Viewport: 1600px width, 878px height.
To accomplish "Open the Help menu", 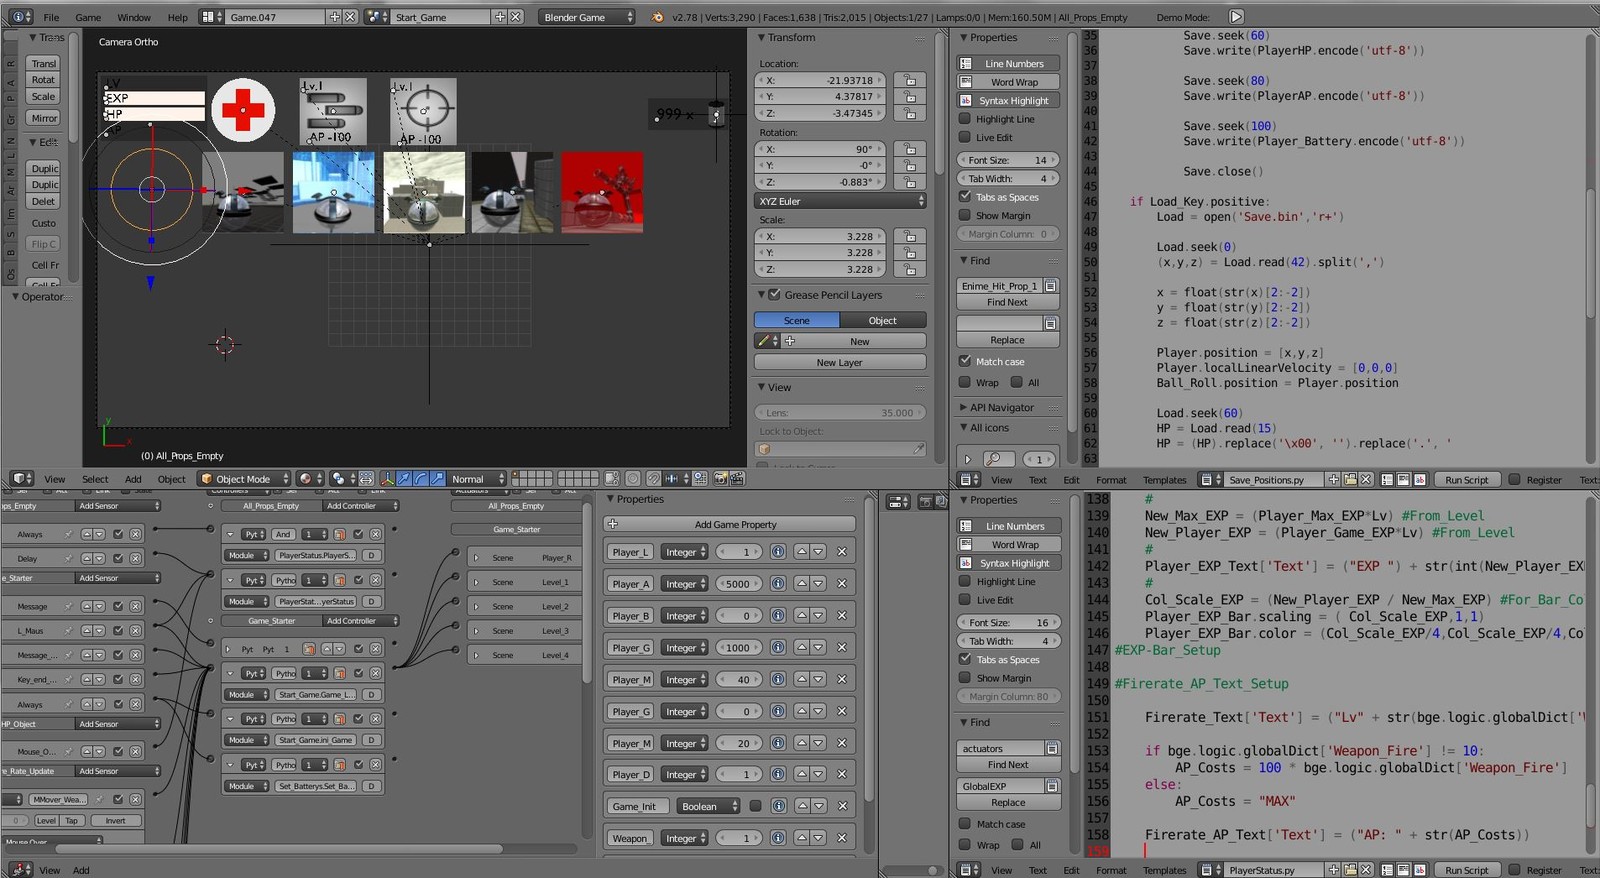I will (177, 17).
